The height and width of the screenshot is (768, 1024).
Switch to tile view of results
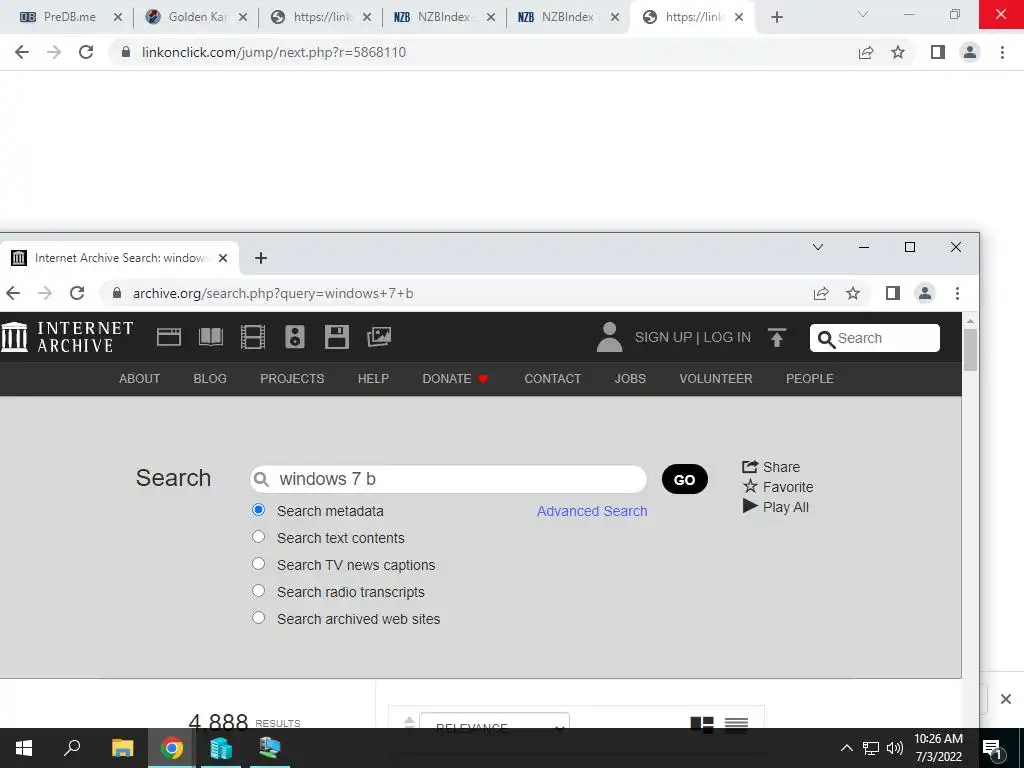tap(702, 723)
